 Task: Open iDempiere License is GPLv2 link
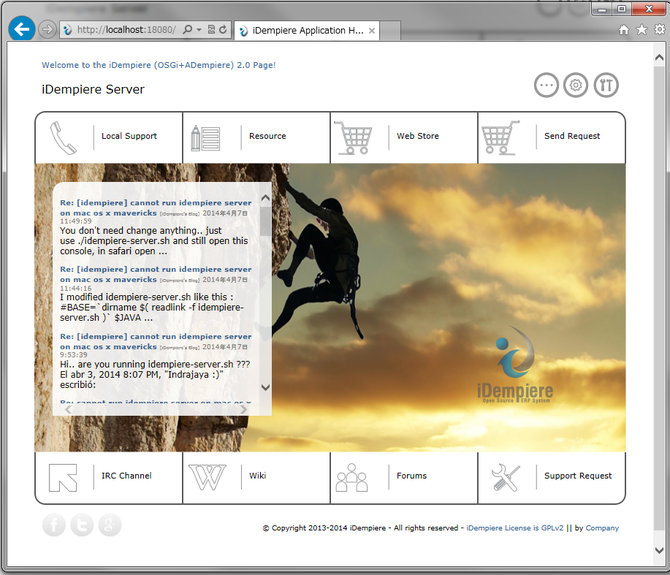pos(515,528)
